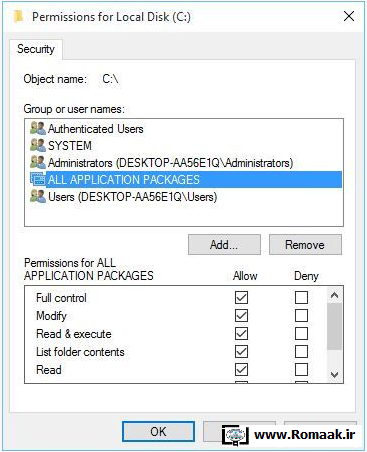Click the SYSTEM user group icon
The height and width of the screenshot is (452, 367).
37,145
